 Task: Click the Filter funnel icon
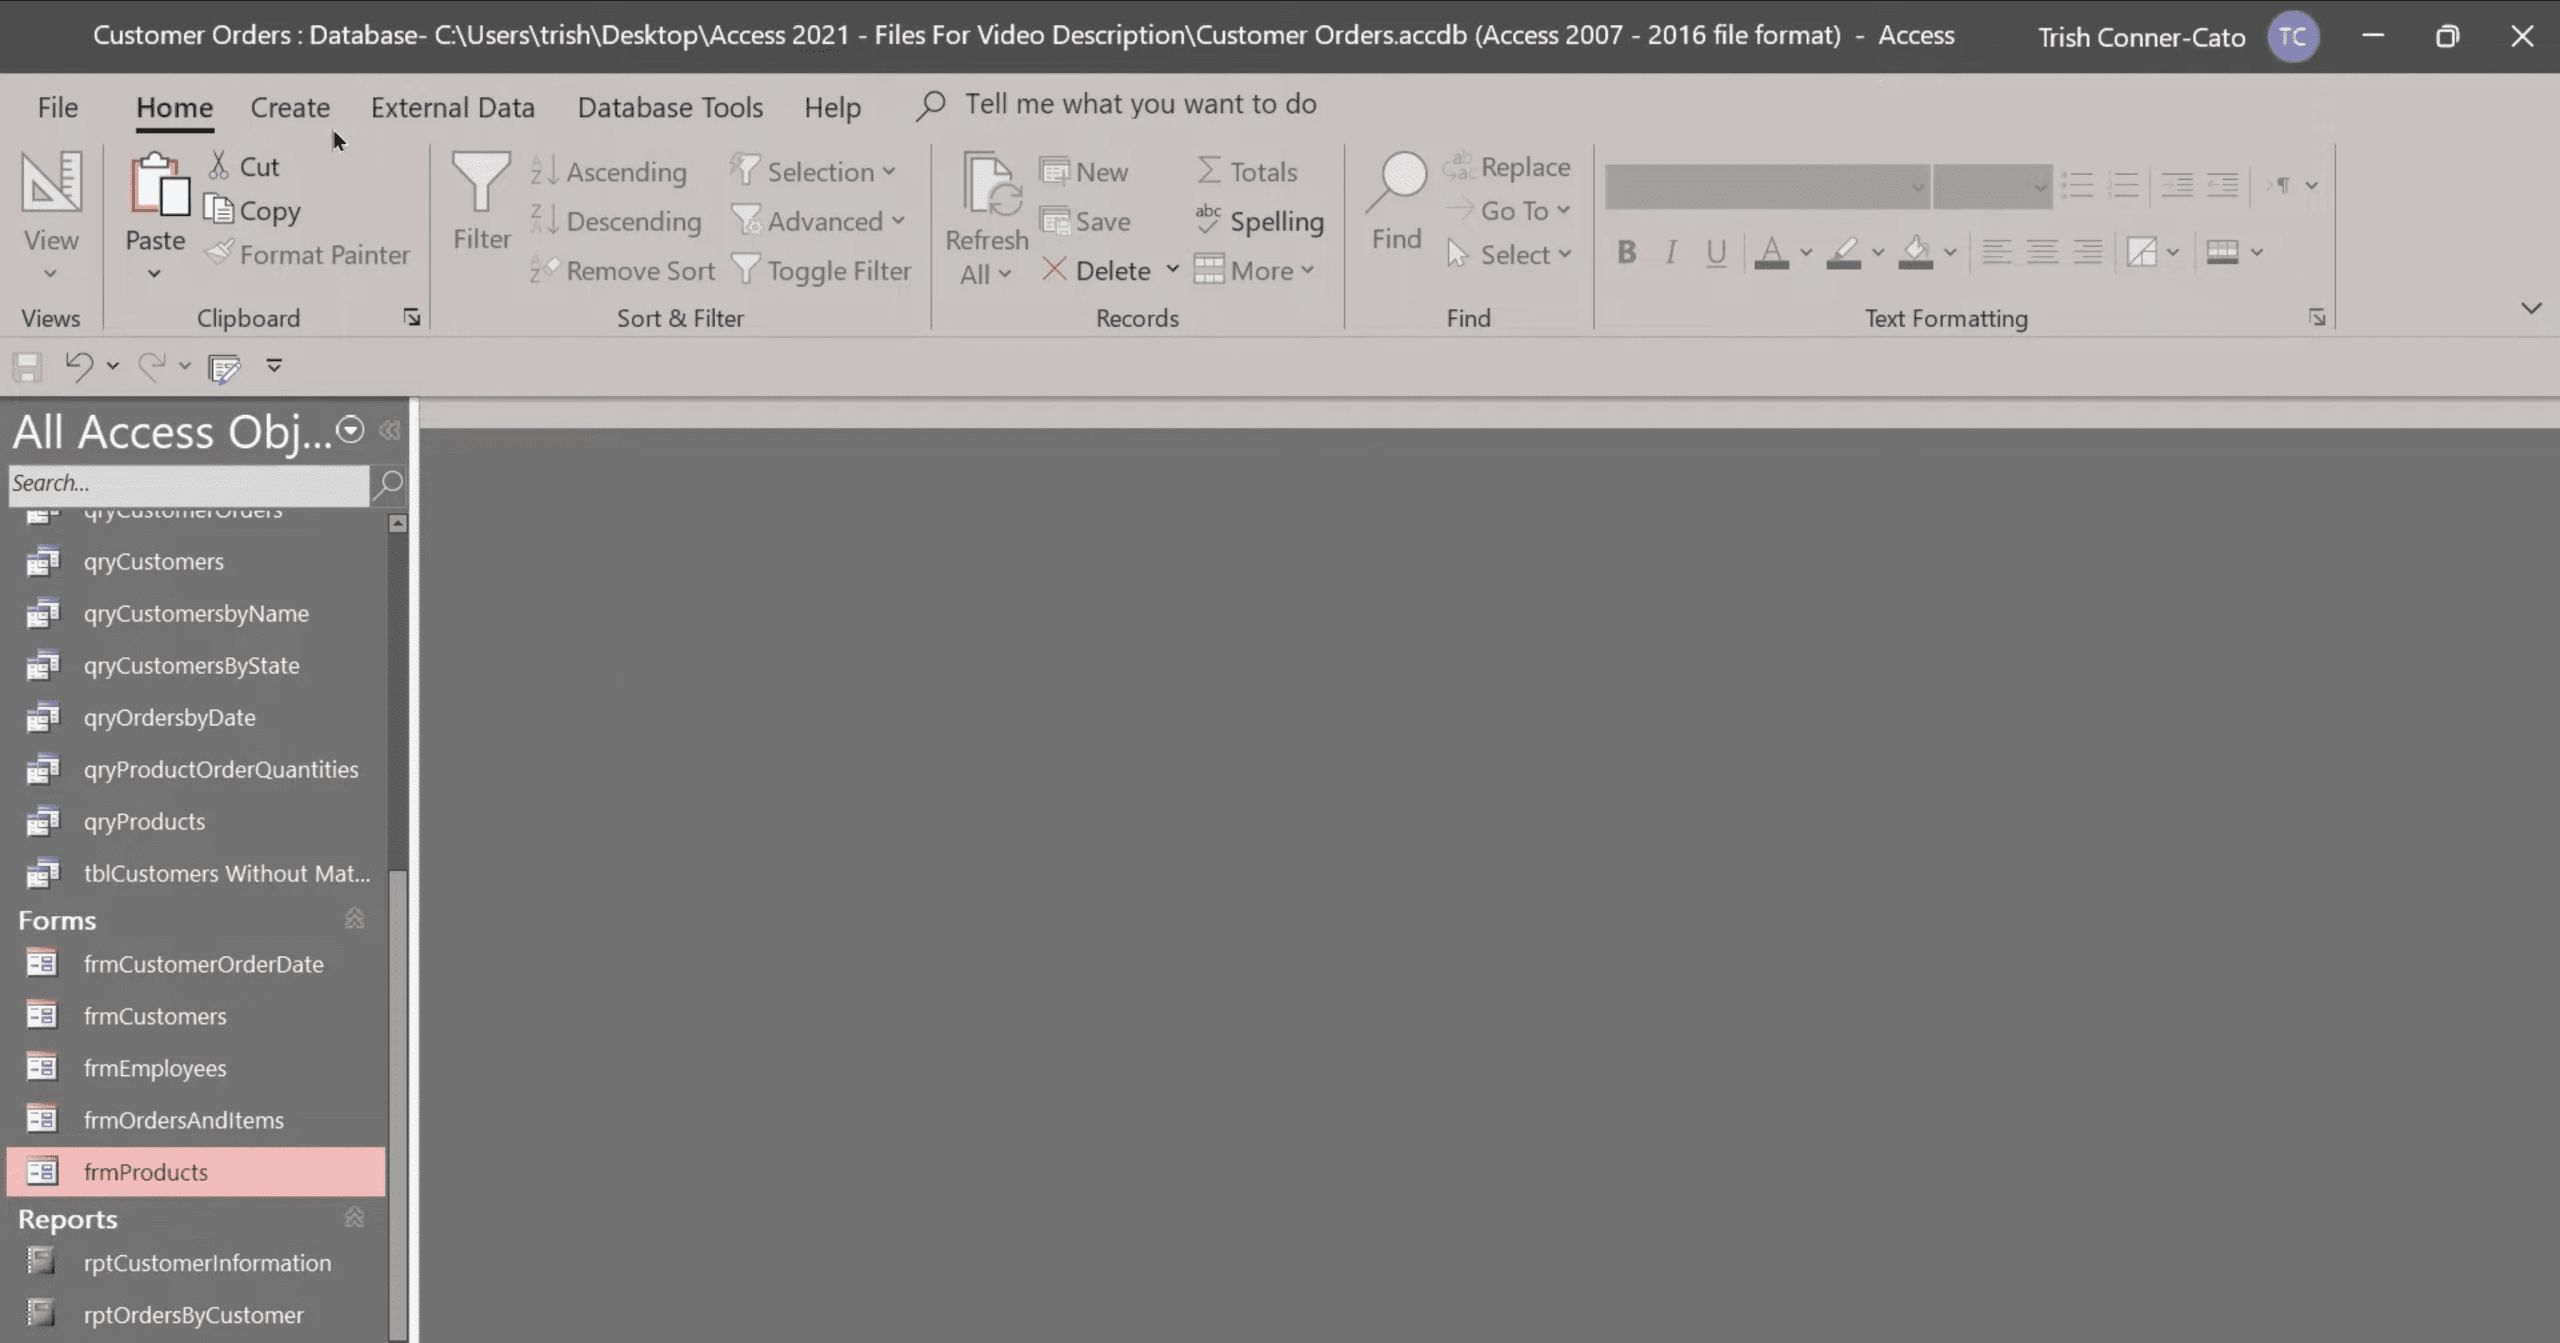tap(481, 182)
